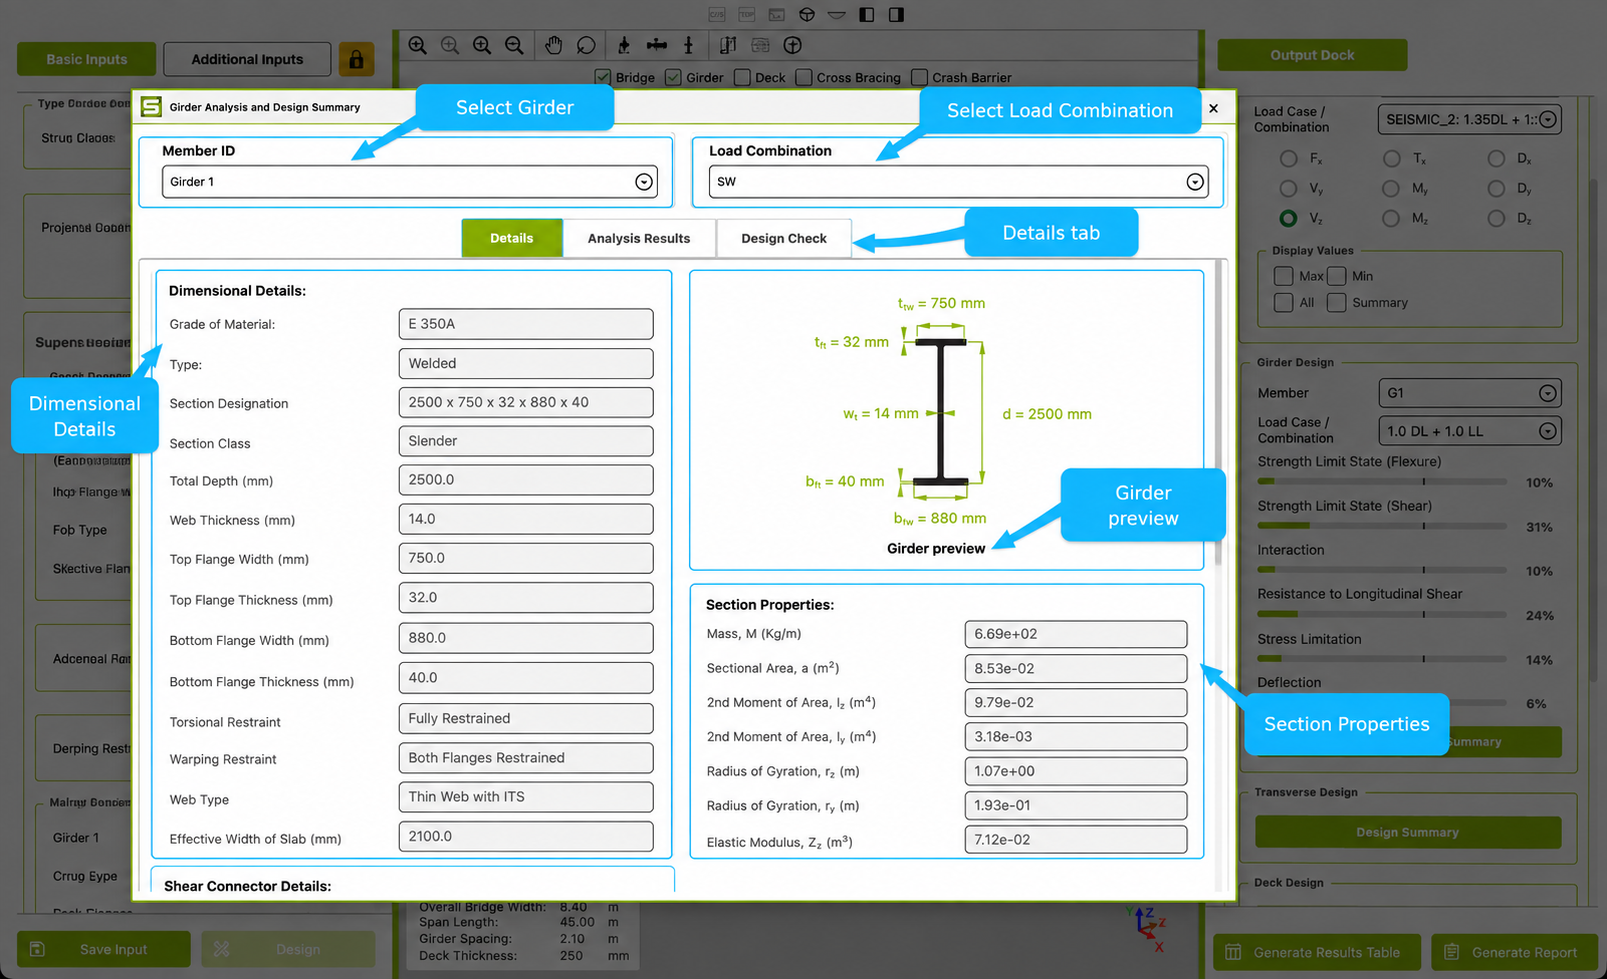Image resolution: width=1607 pixels, height=979 pixels.
Task: Click the horizontal girder member icon
Action: point(657,45)
